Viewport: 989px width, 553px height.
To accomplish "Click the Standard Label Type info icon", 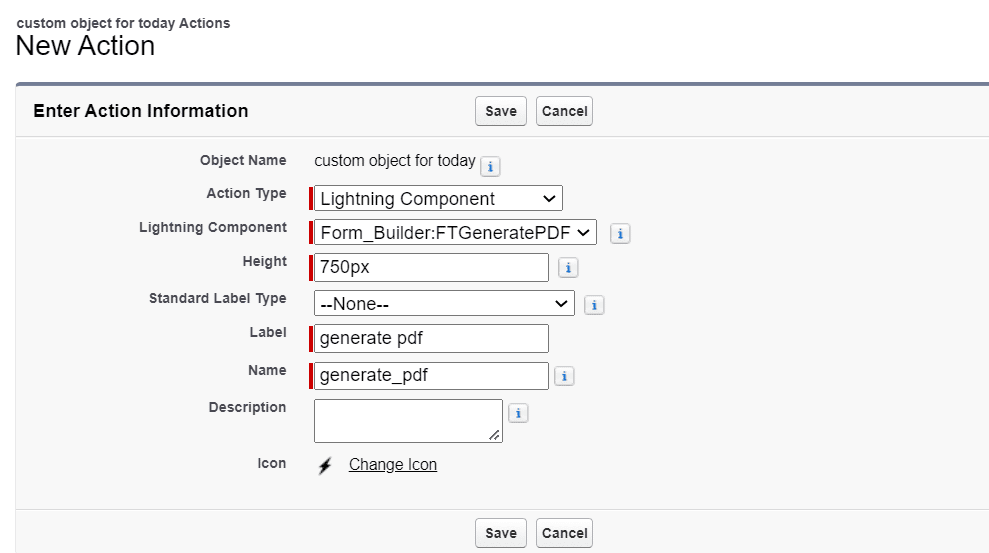I will click(594, 305).
